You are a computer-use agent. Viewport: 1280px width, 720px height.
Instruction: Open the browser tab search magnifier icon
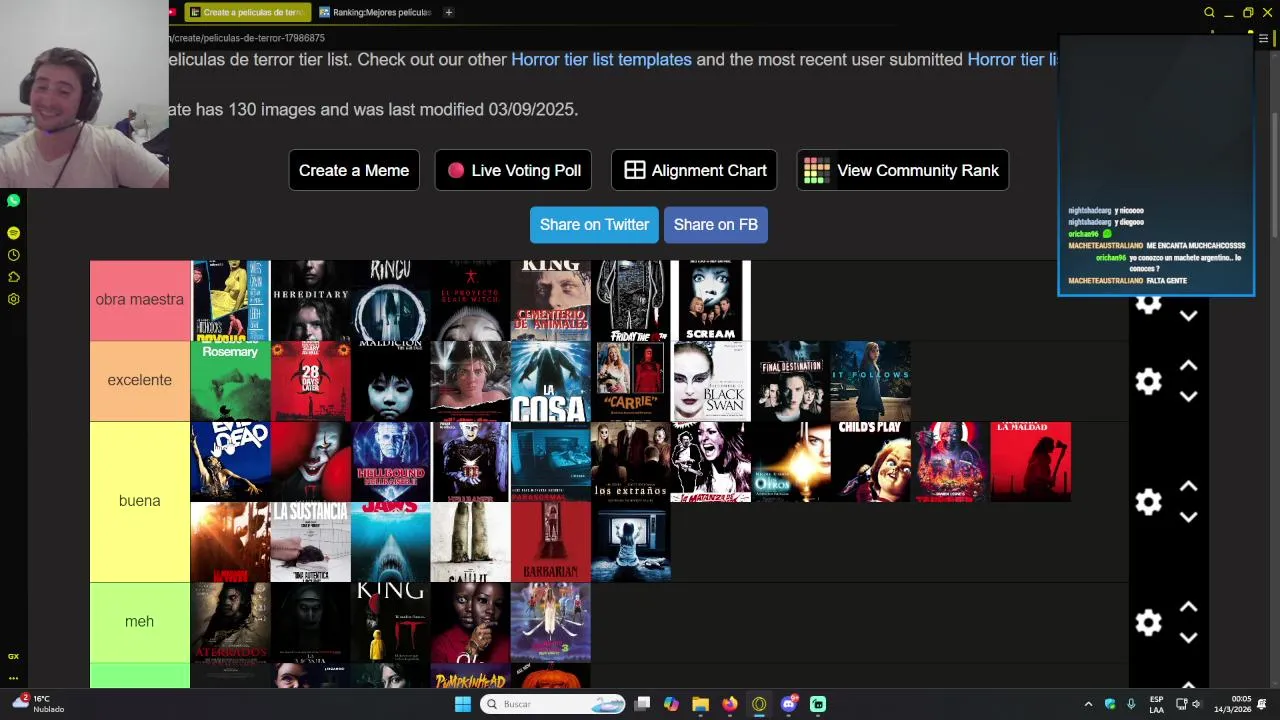point(1209,12)
